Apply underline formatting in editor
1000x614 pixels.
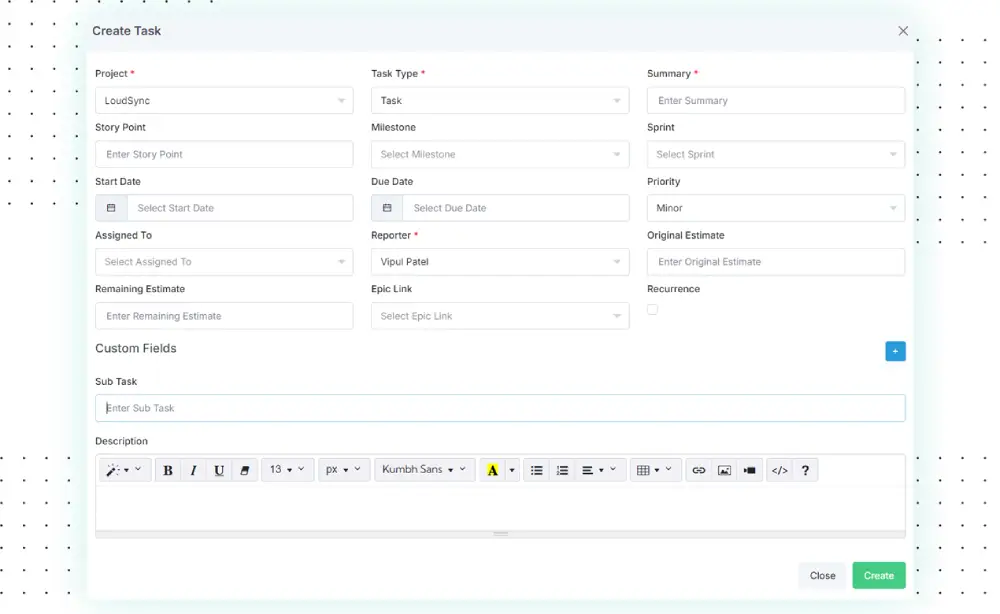point(219,470)
